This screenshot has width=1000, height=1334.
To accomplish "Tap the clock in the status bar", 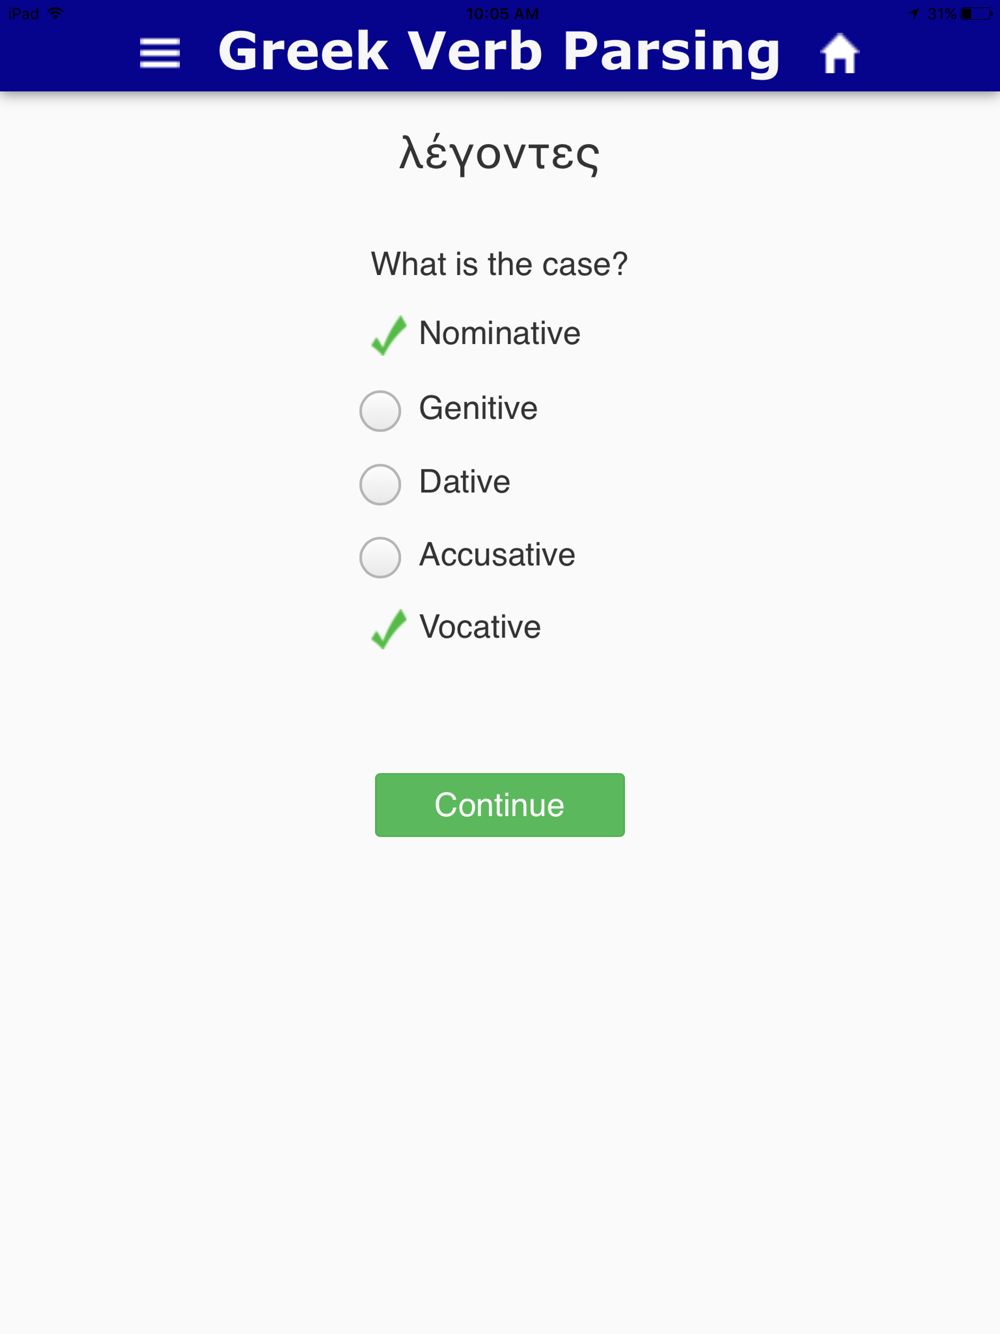I will (502, 14).
